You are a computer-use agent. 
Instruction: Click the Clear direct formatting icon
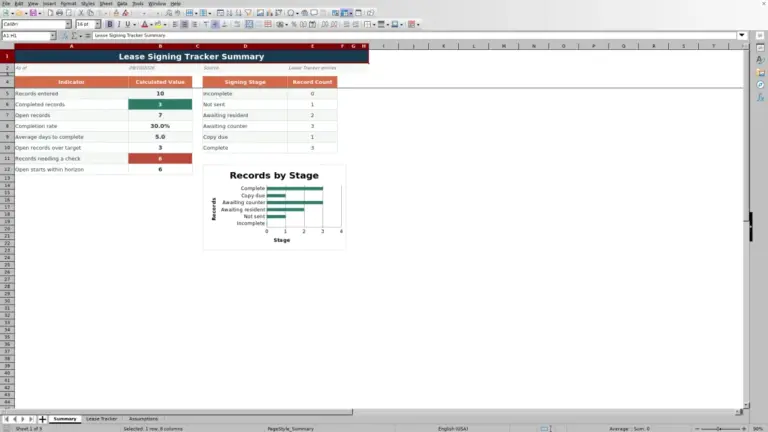click(x=125, y=13)
